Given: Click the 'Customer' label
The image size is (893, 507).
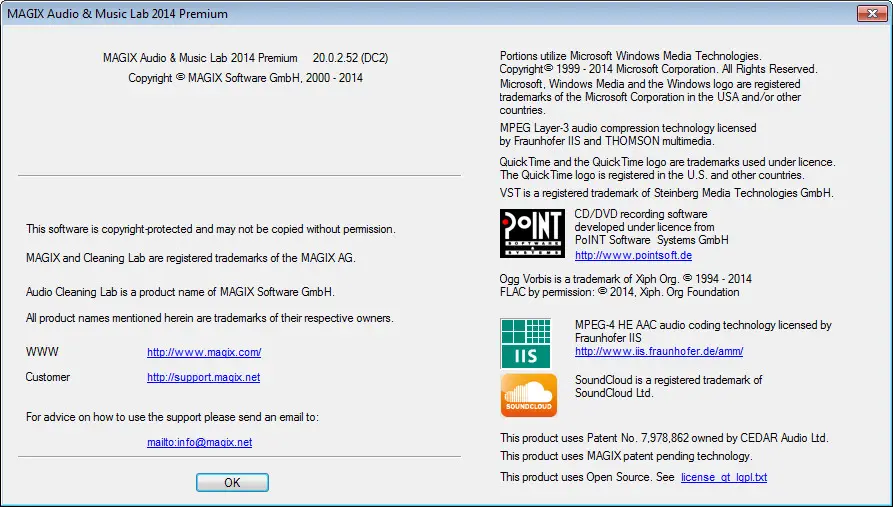Looking at the screenshot, I should pos(48,377).
